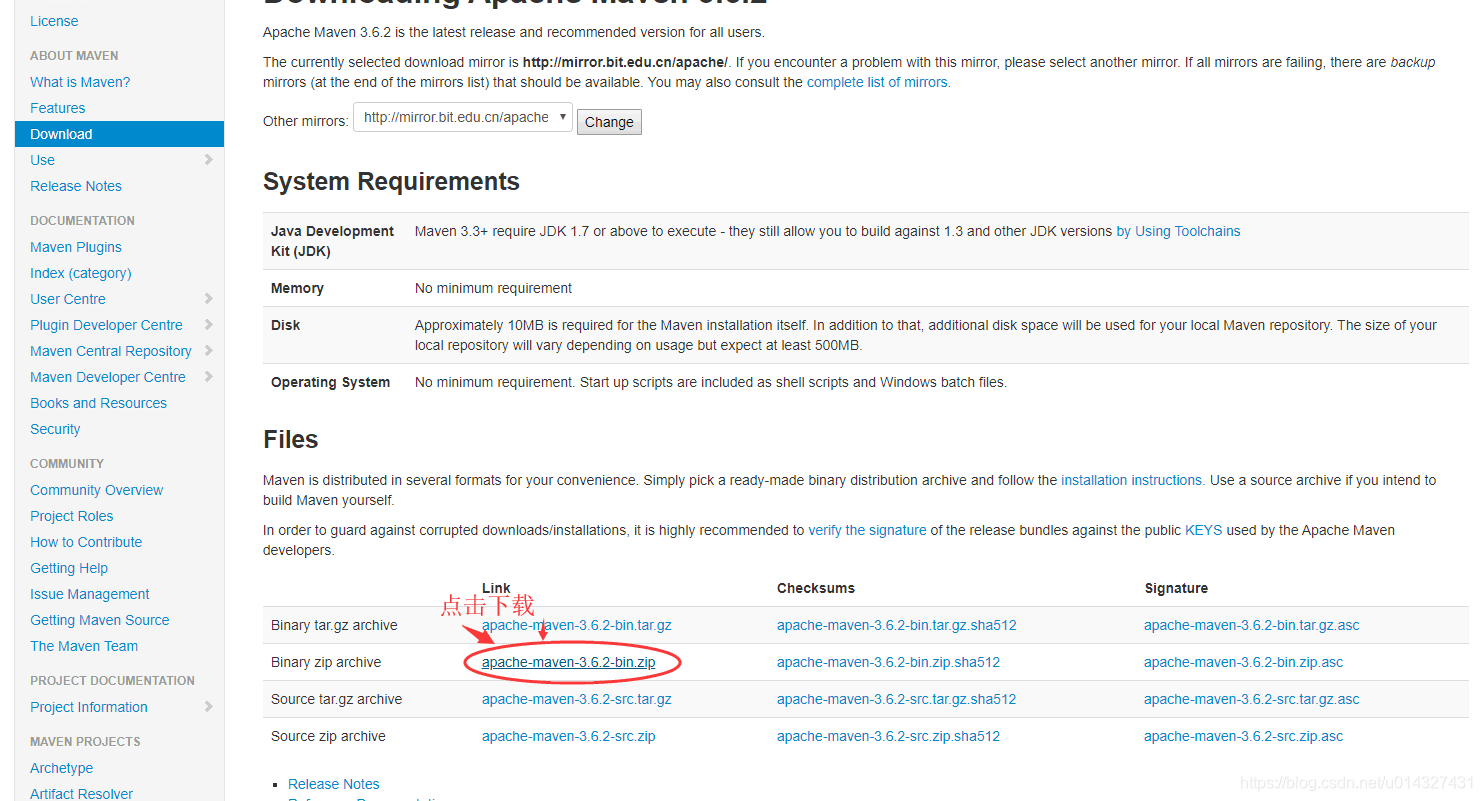Image resolution: width=1482 pixels, height=801 pixels.
Task: Select 'Source tar.gz archive' row label
Action: pos(336,699)
